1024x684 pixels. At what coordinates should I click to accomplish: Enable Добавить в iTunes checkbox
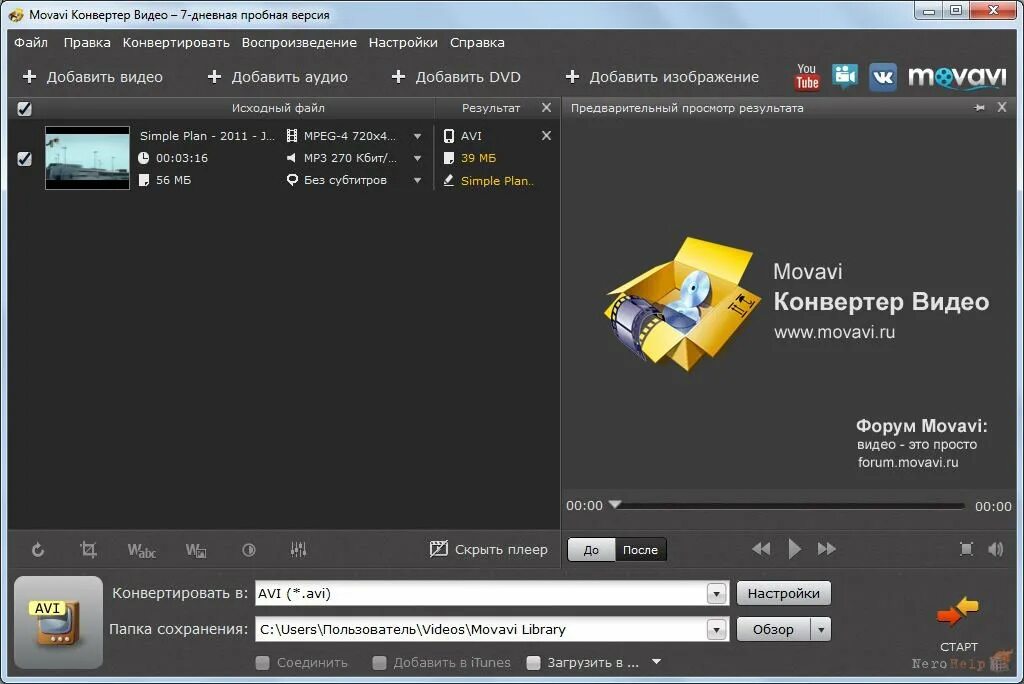[x=379, y=662]
